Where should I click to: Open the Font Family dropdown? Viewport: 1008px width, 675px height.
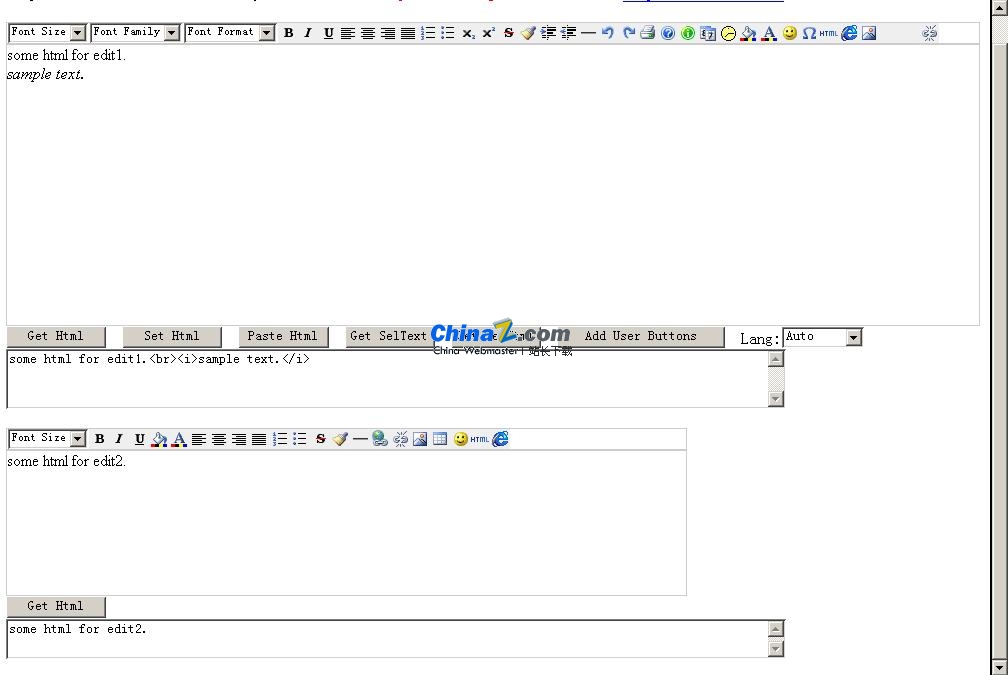click(x=135, y=32)
